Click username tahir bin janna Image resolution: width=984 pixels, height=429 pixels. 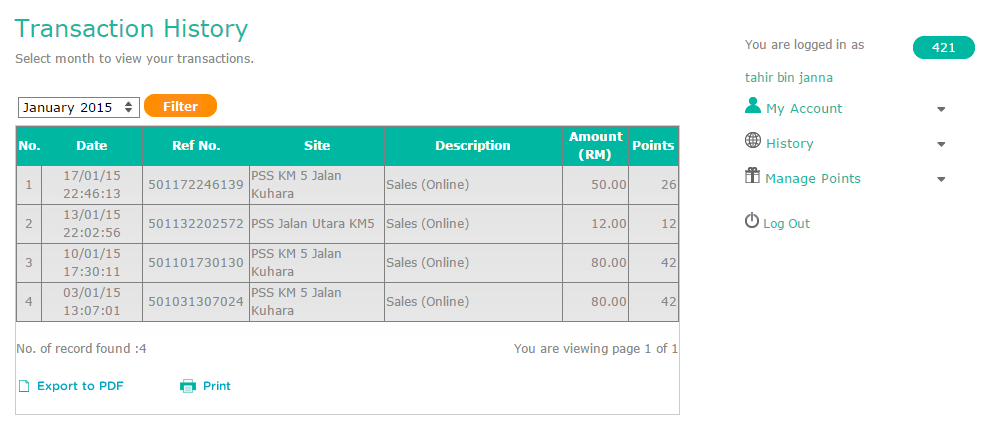click(789, 78)
